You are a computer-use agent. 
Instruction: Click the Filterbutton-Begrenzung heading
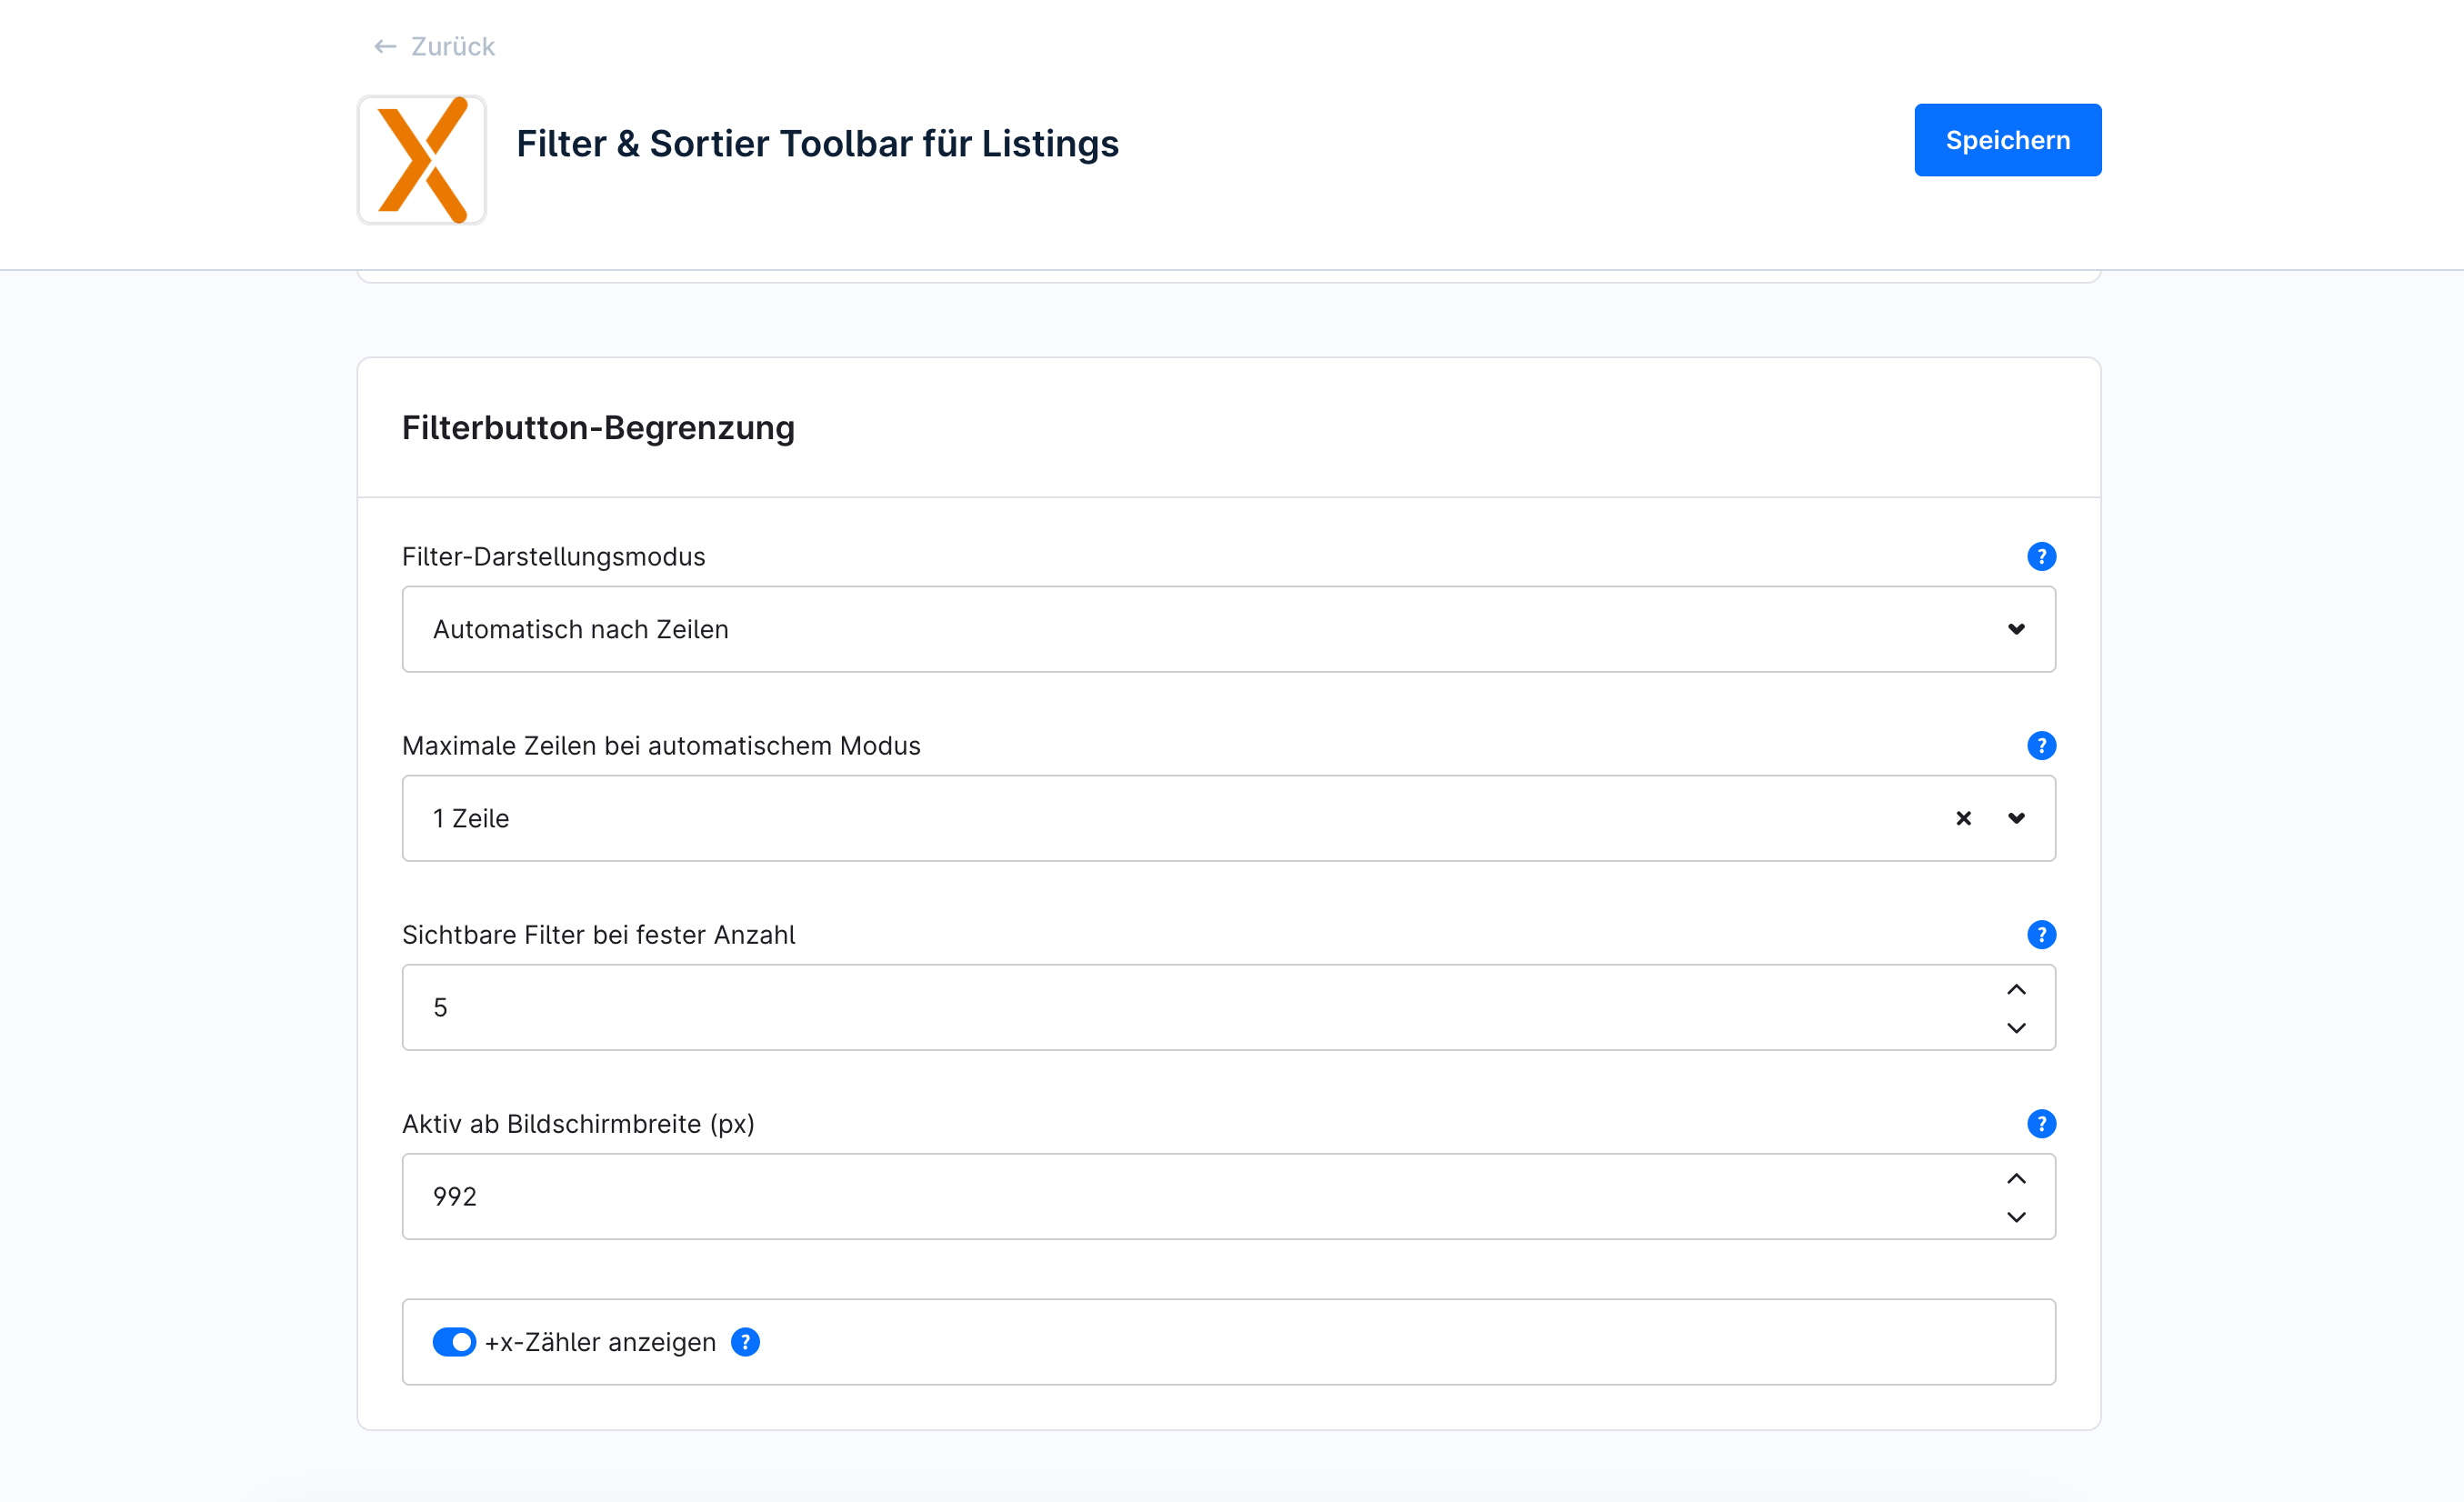coord(598,427)
